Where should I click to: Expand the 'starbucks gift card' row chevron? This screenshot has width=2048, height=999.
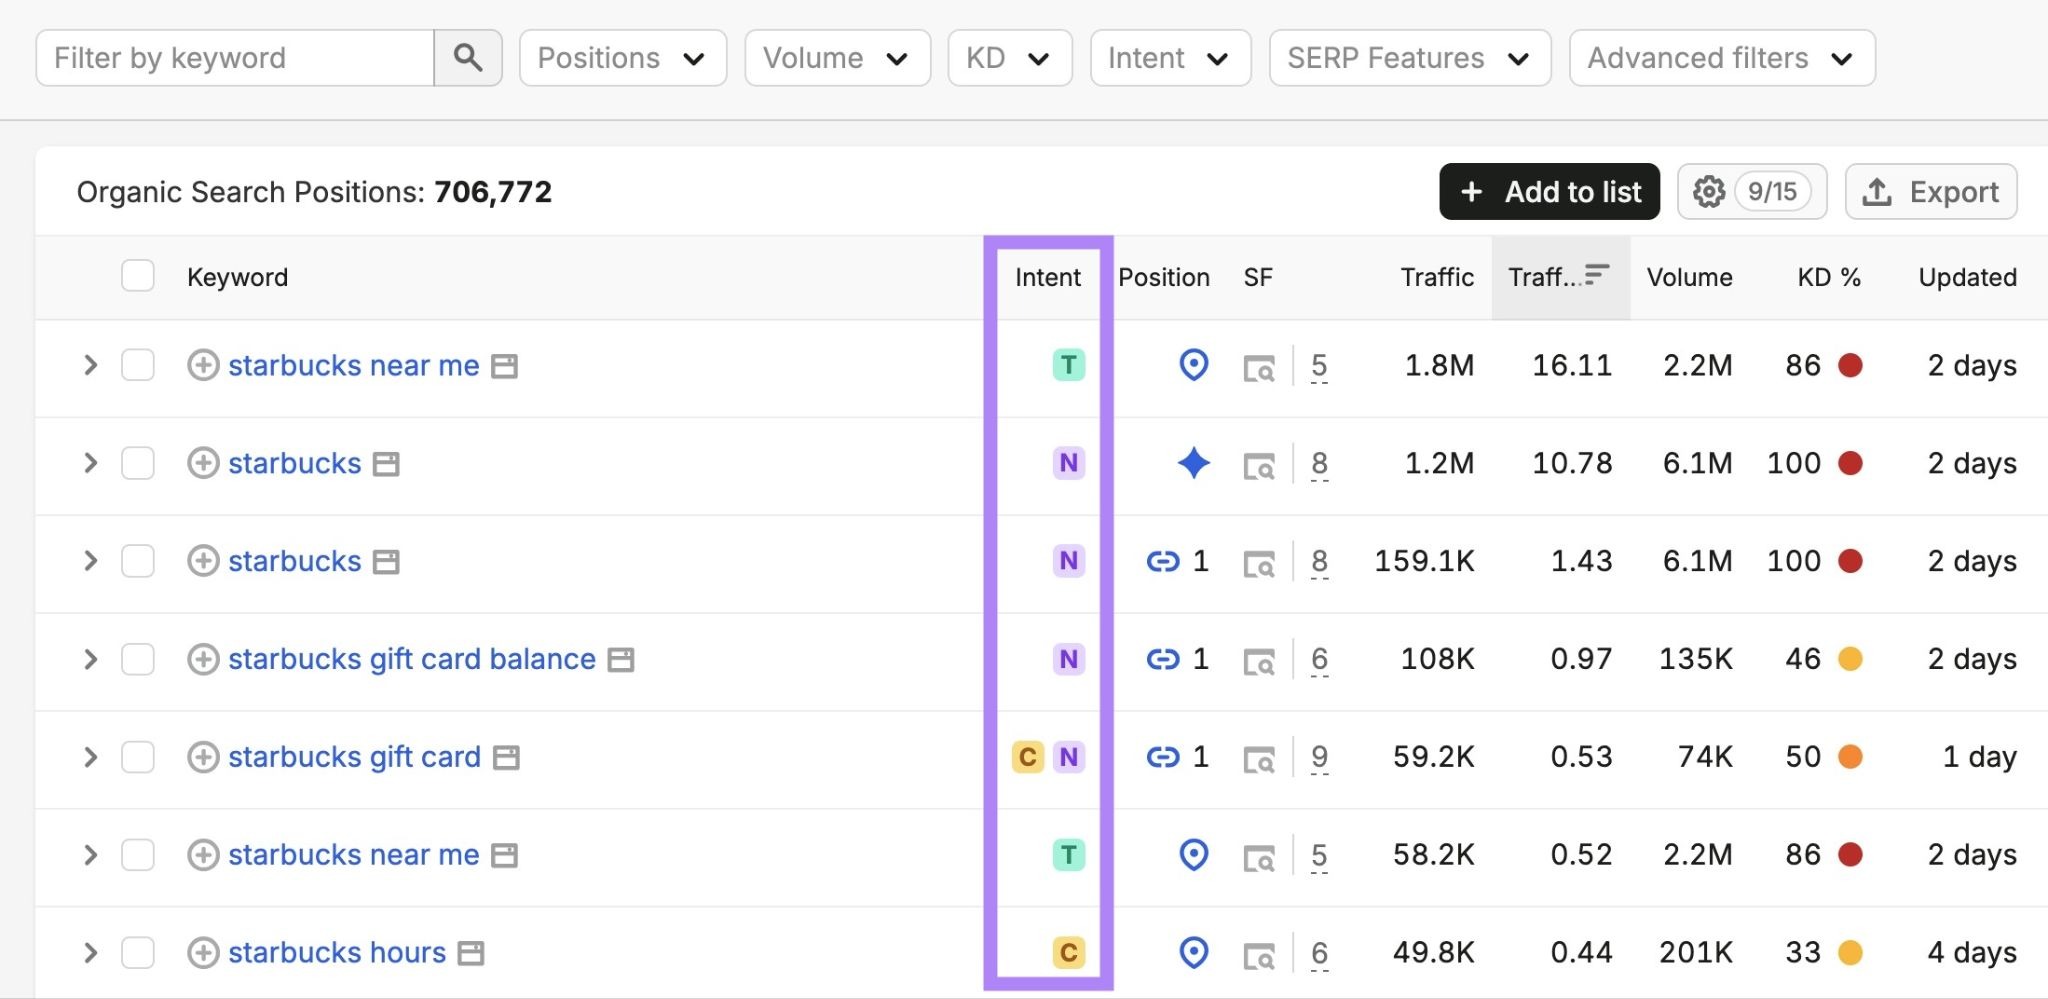click(90, 757)
